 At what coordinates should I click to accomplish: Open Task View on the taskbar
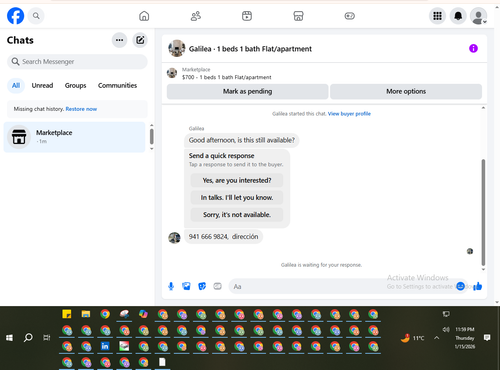click(x=47, y=338)
